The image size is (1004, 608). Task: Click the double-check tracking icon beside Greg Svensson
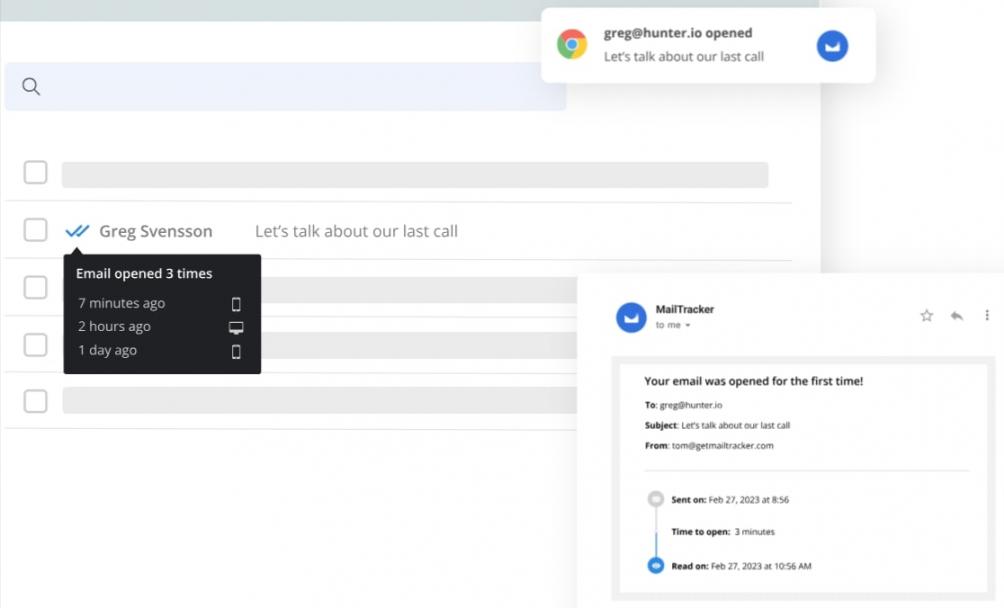(77, 230)
